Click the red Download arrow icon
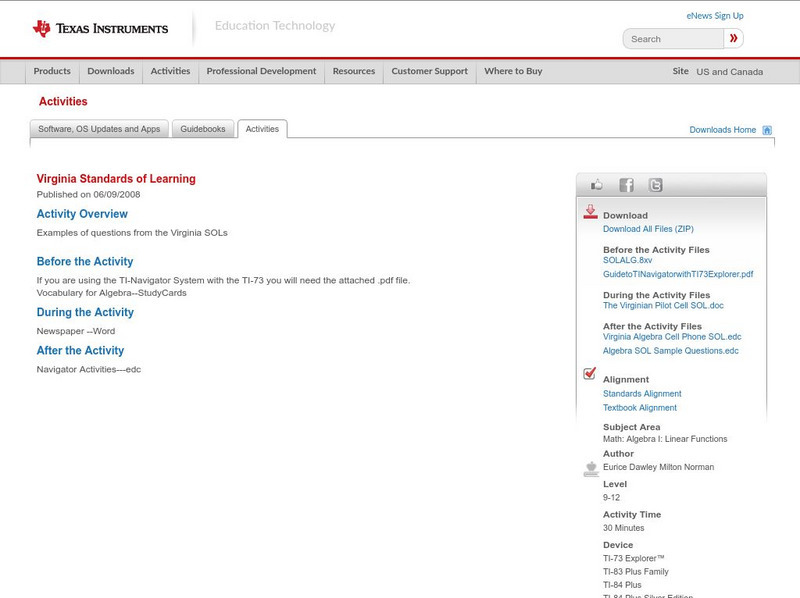800x598 pixels. click(590, 212)
